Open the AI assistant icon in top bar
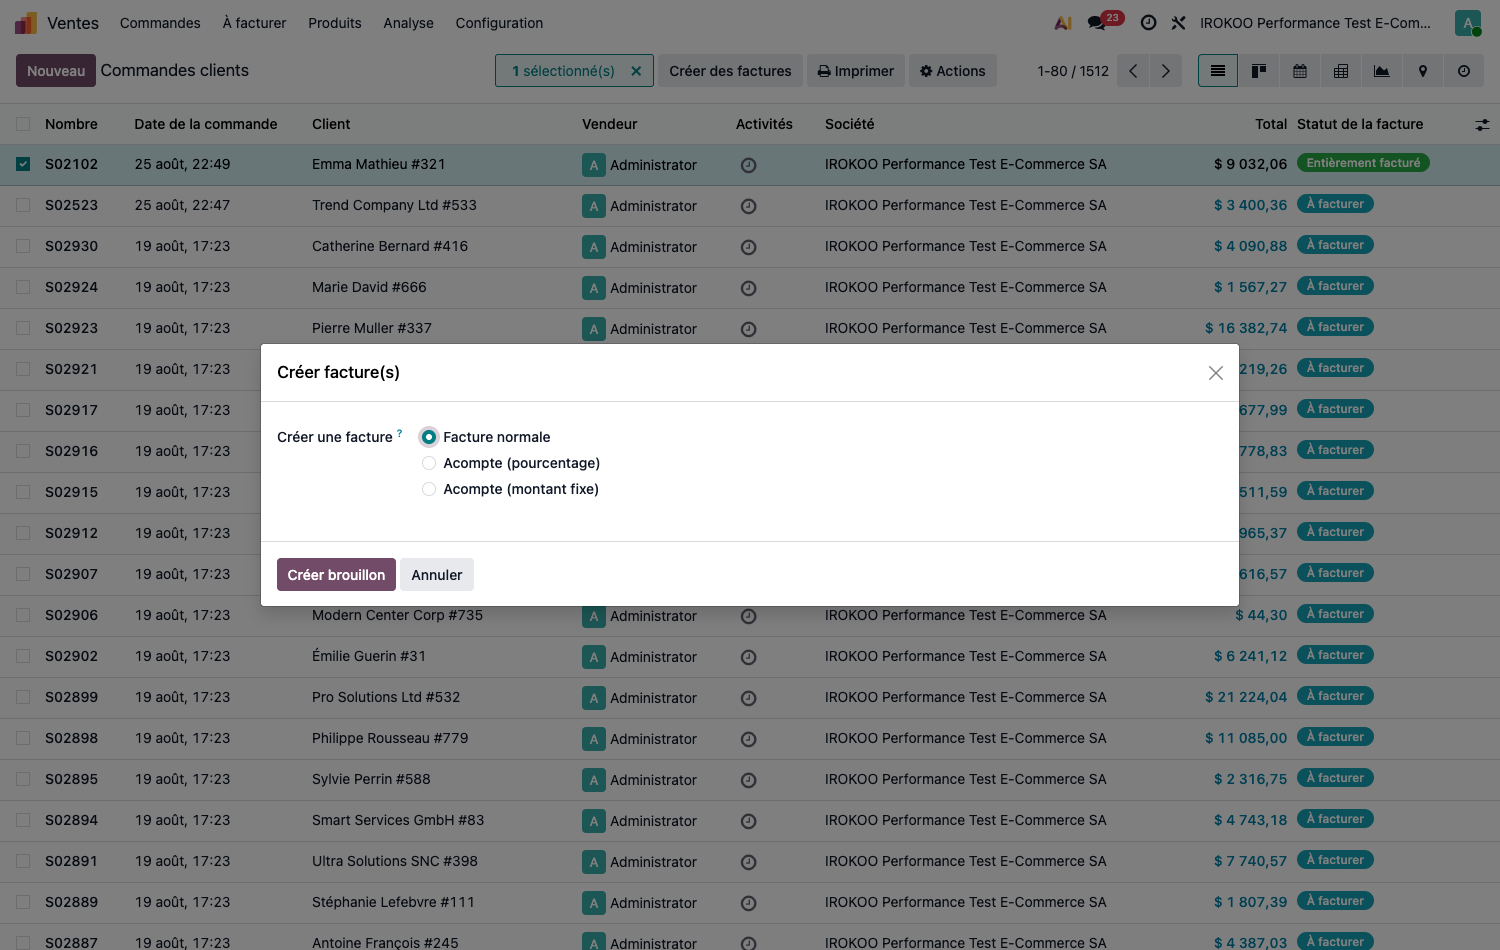The image size is (1500, 950). [1063, 23]
